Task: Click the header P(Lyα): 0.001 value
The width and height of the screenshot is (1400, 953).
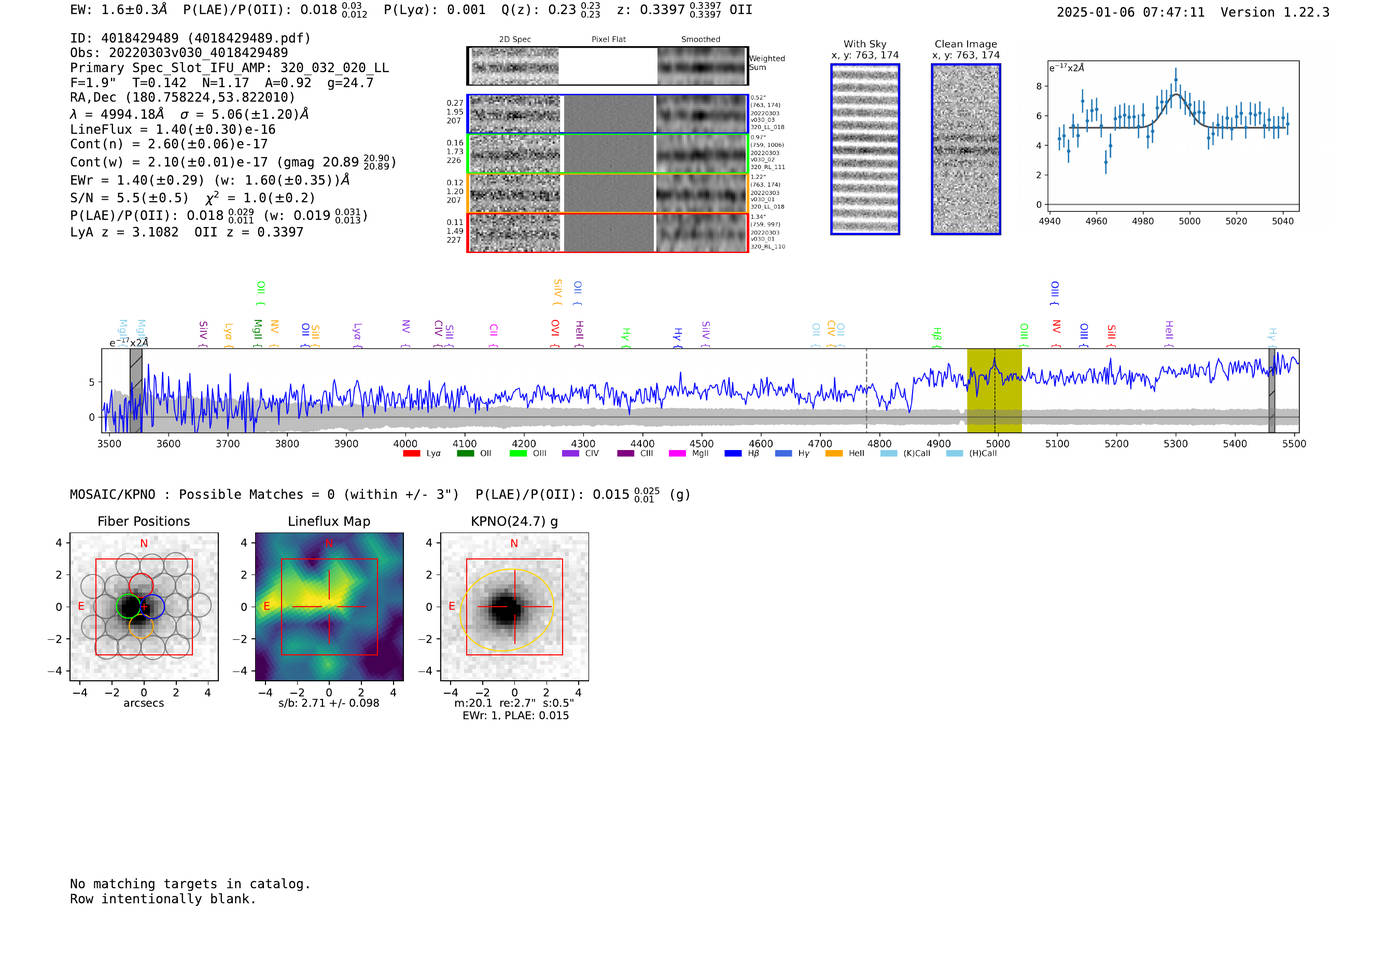Action: (435, 10)
